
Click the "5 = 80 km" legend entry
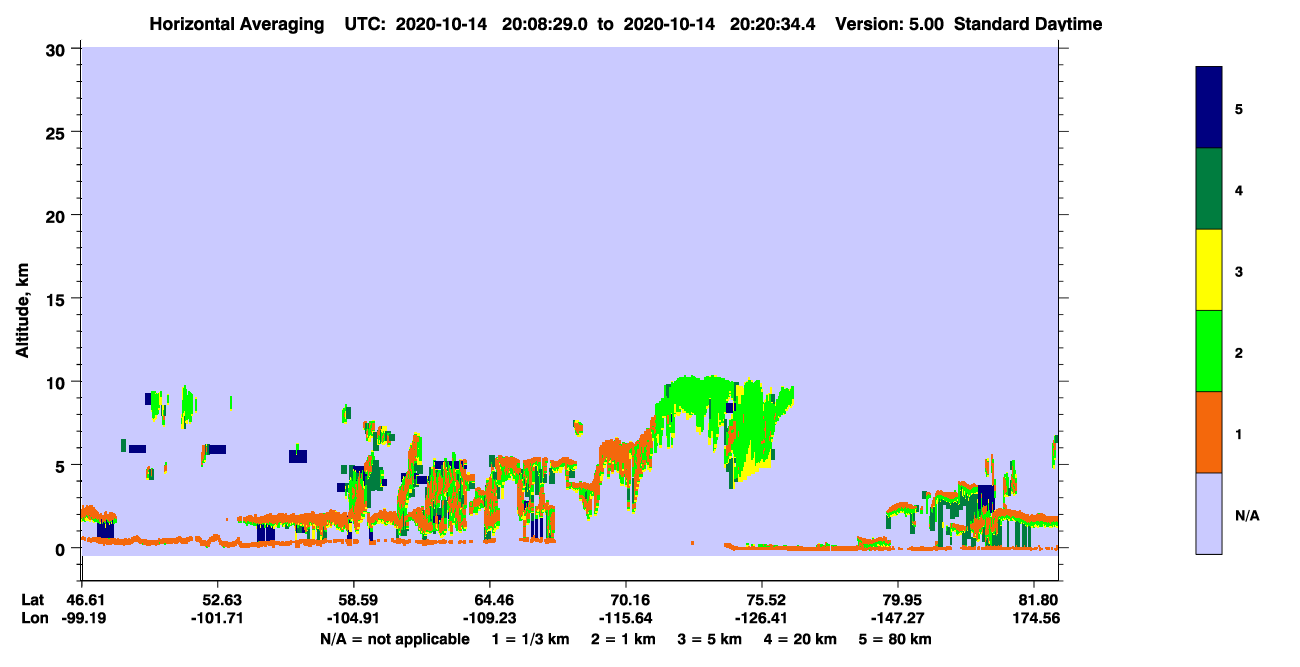click(x=893, y=639)
